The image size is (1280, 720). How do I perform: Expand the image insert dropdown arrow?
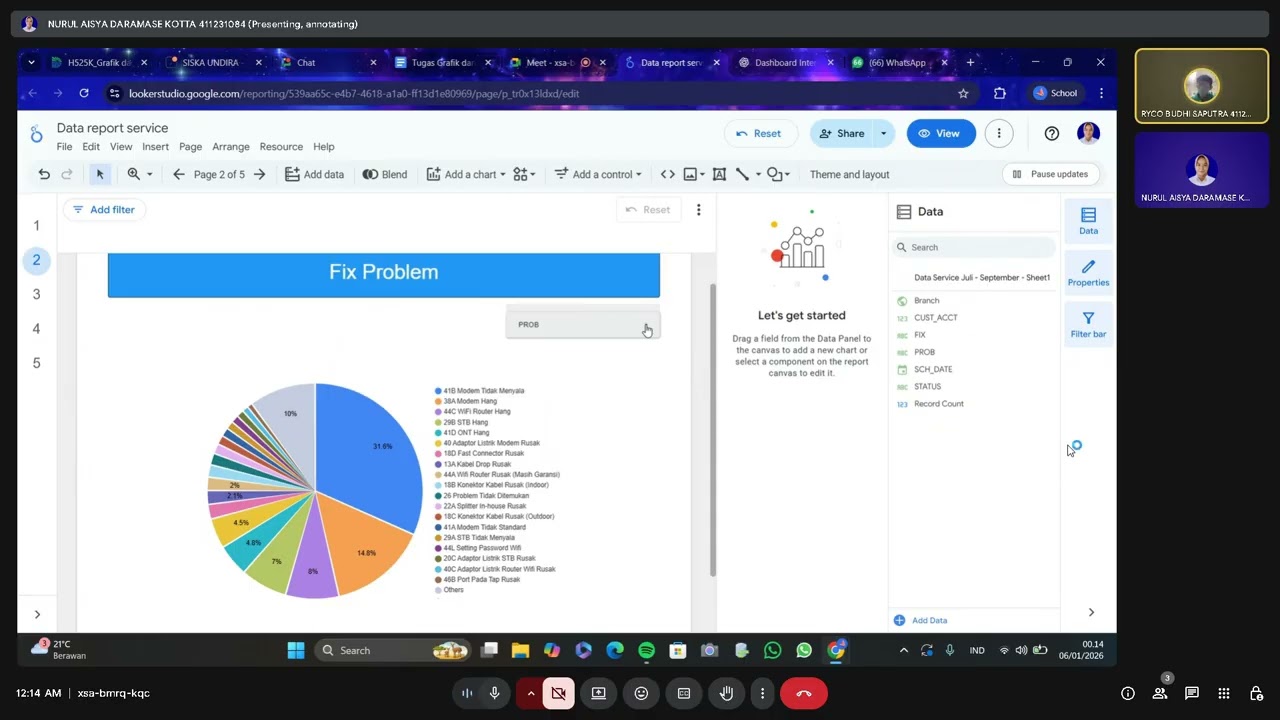pos(702,174)
